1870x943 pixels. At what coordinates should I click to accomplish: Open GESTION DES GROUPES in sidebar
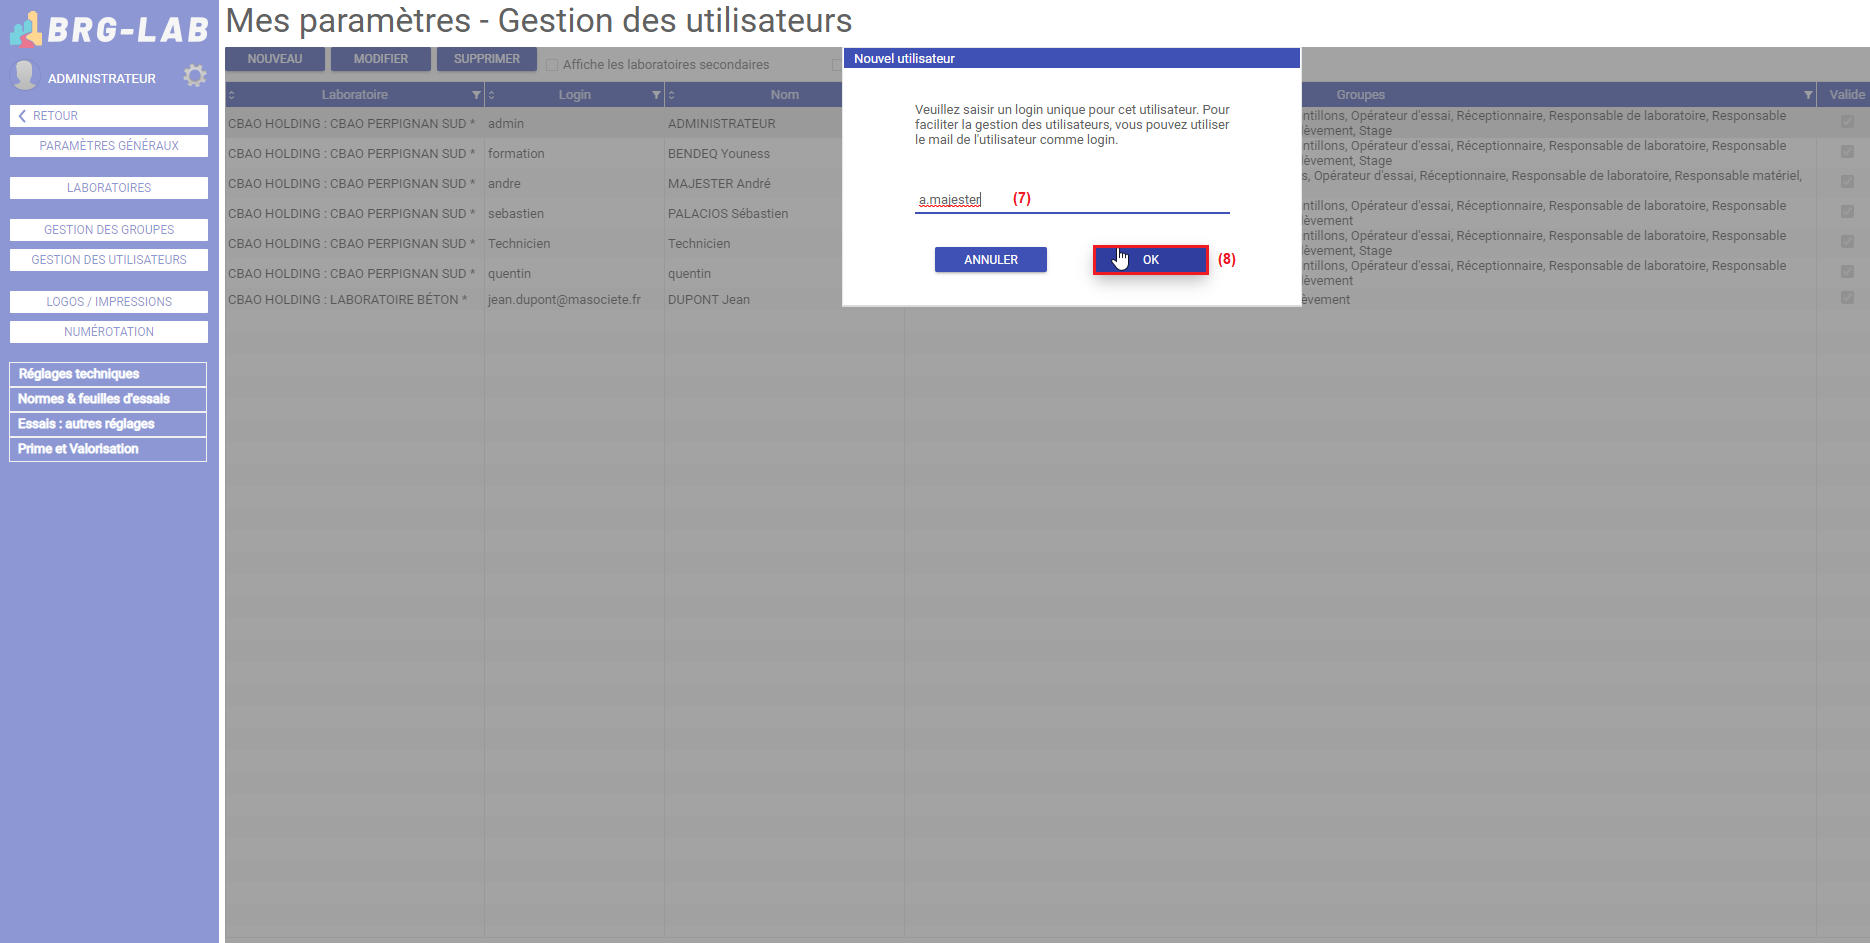(x=109, y=230)
